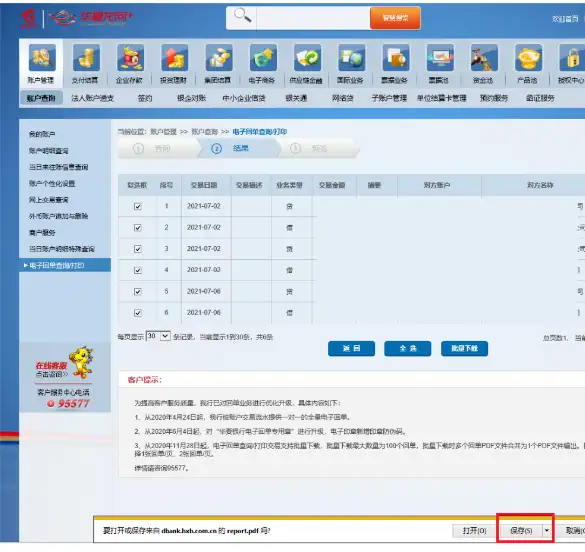Open the 企业存款 deposit icon

tap(131, 58)
